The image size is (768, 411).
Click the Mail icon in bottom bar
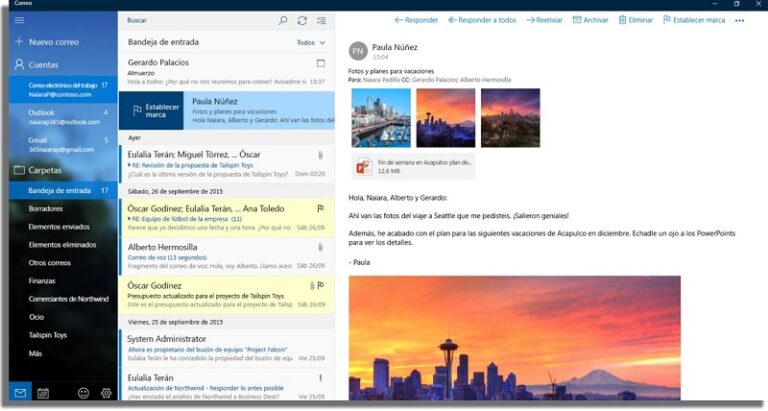click(x=19, y=393)
